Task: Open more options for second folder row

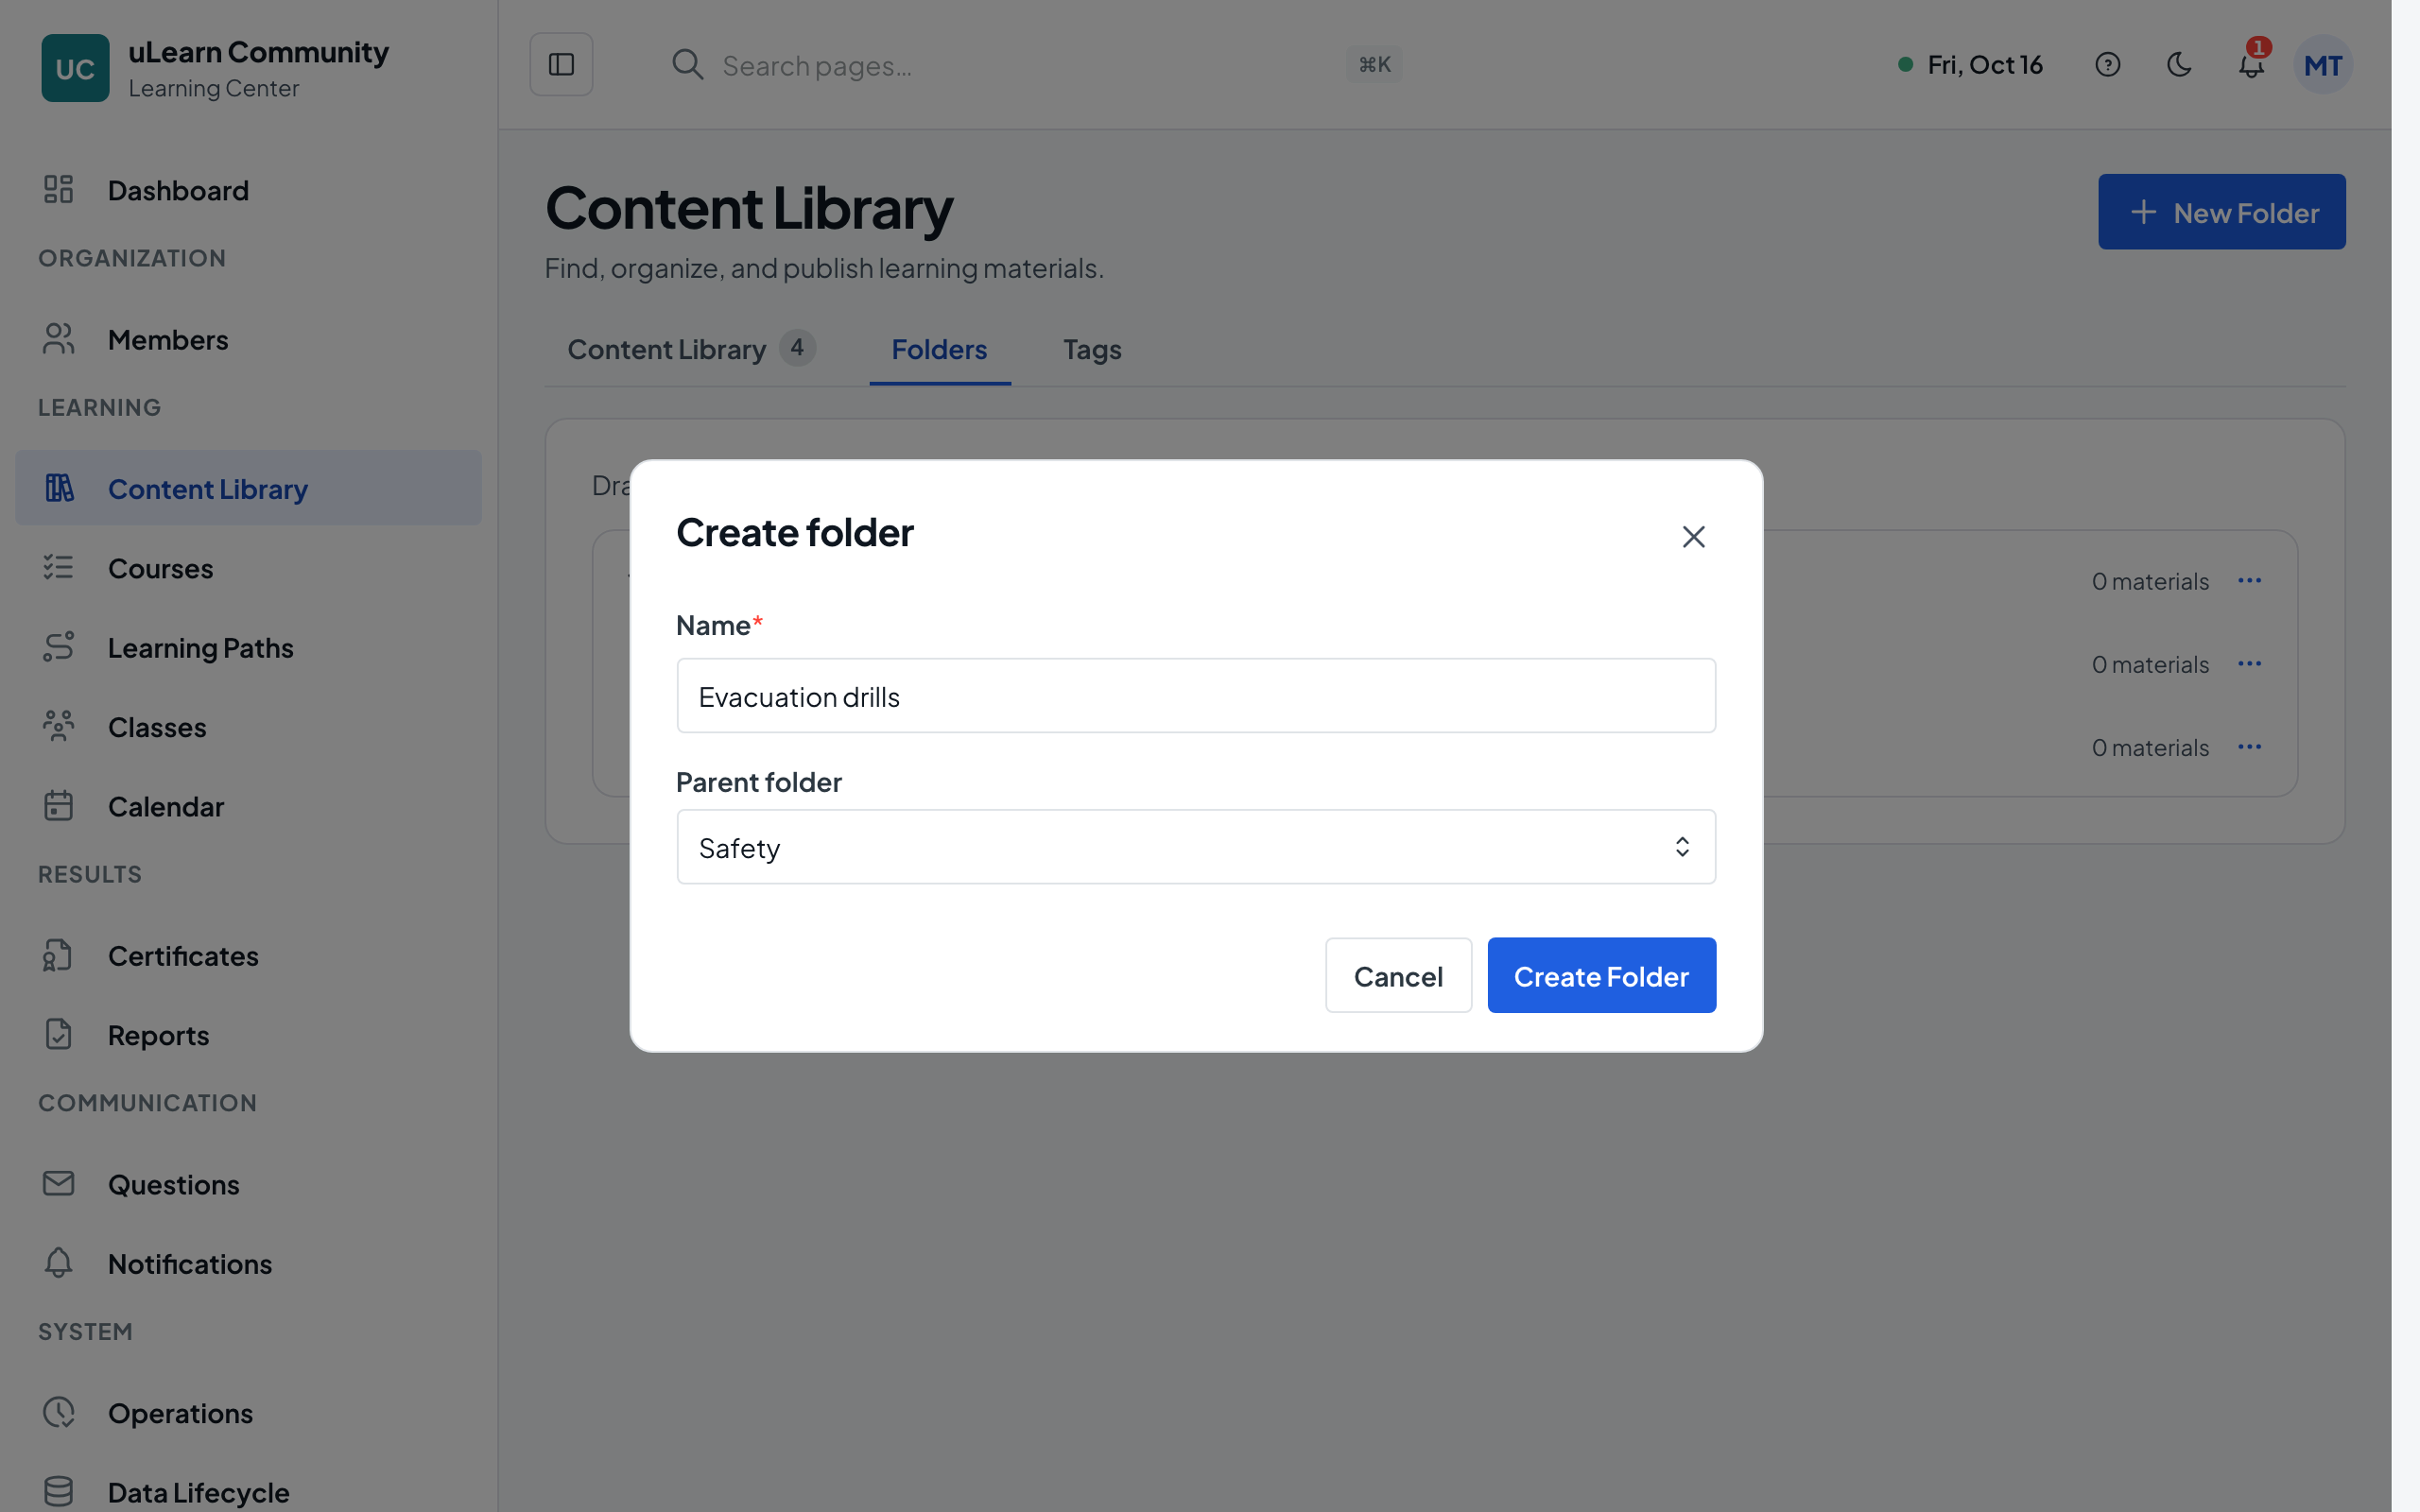Action: pyautogui.click(x=2249, y=664)
